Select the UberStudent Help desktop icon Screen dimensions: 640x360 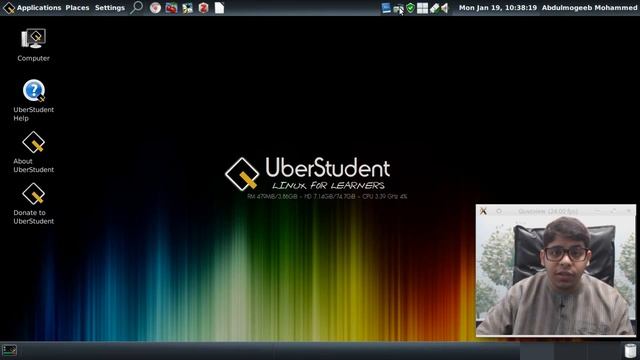coord(33,100)
